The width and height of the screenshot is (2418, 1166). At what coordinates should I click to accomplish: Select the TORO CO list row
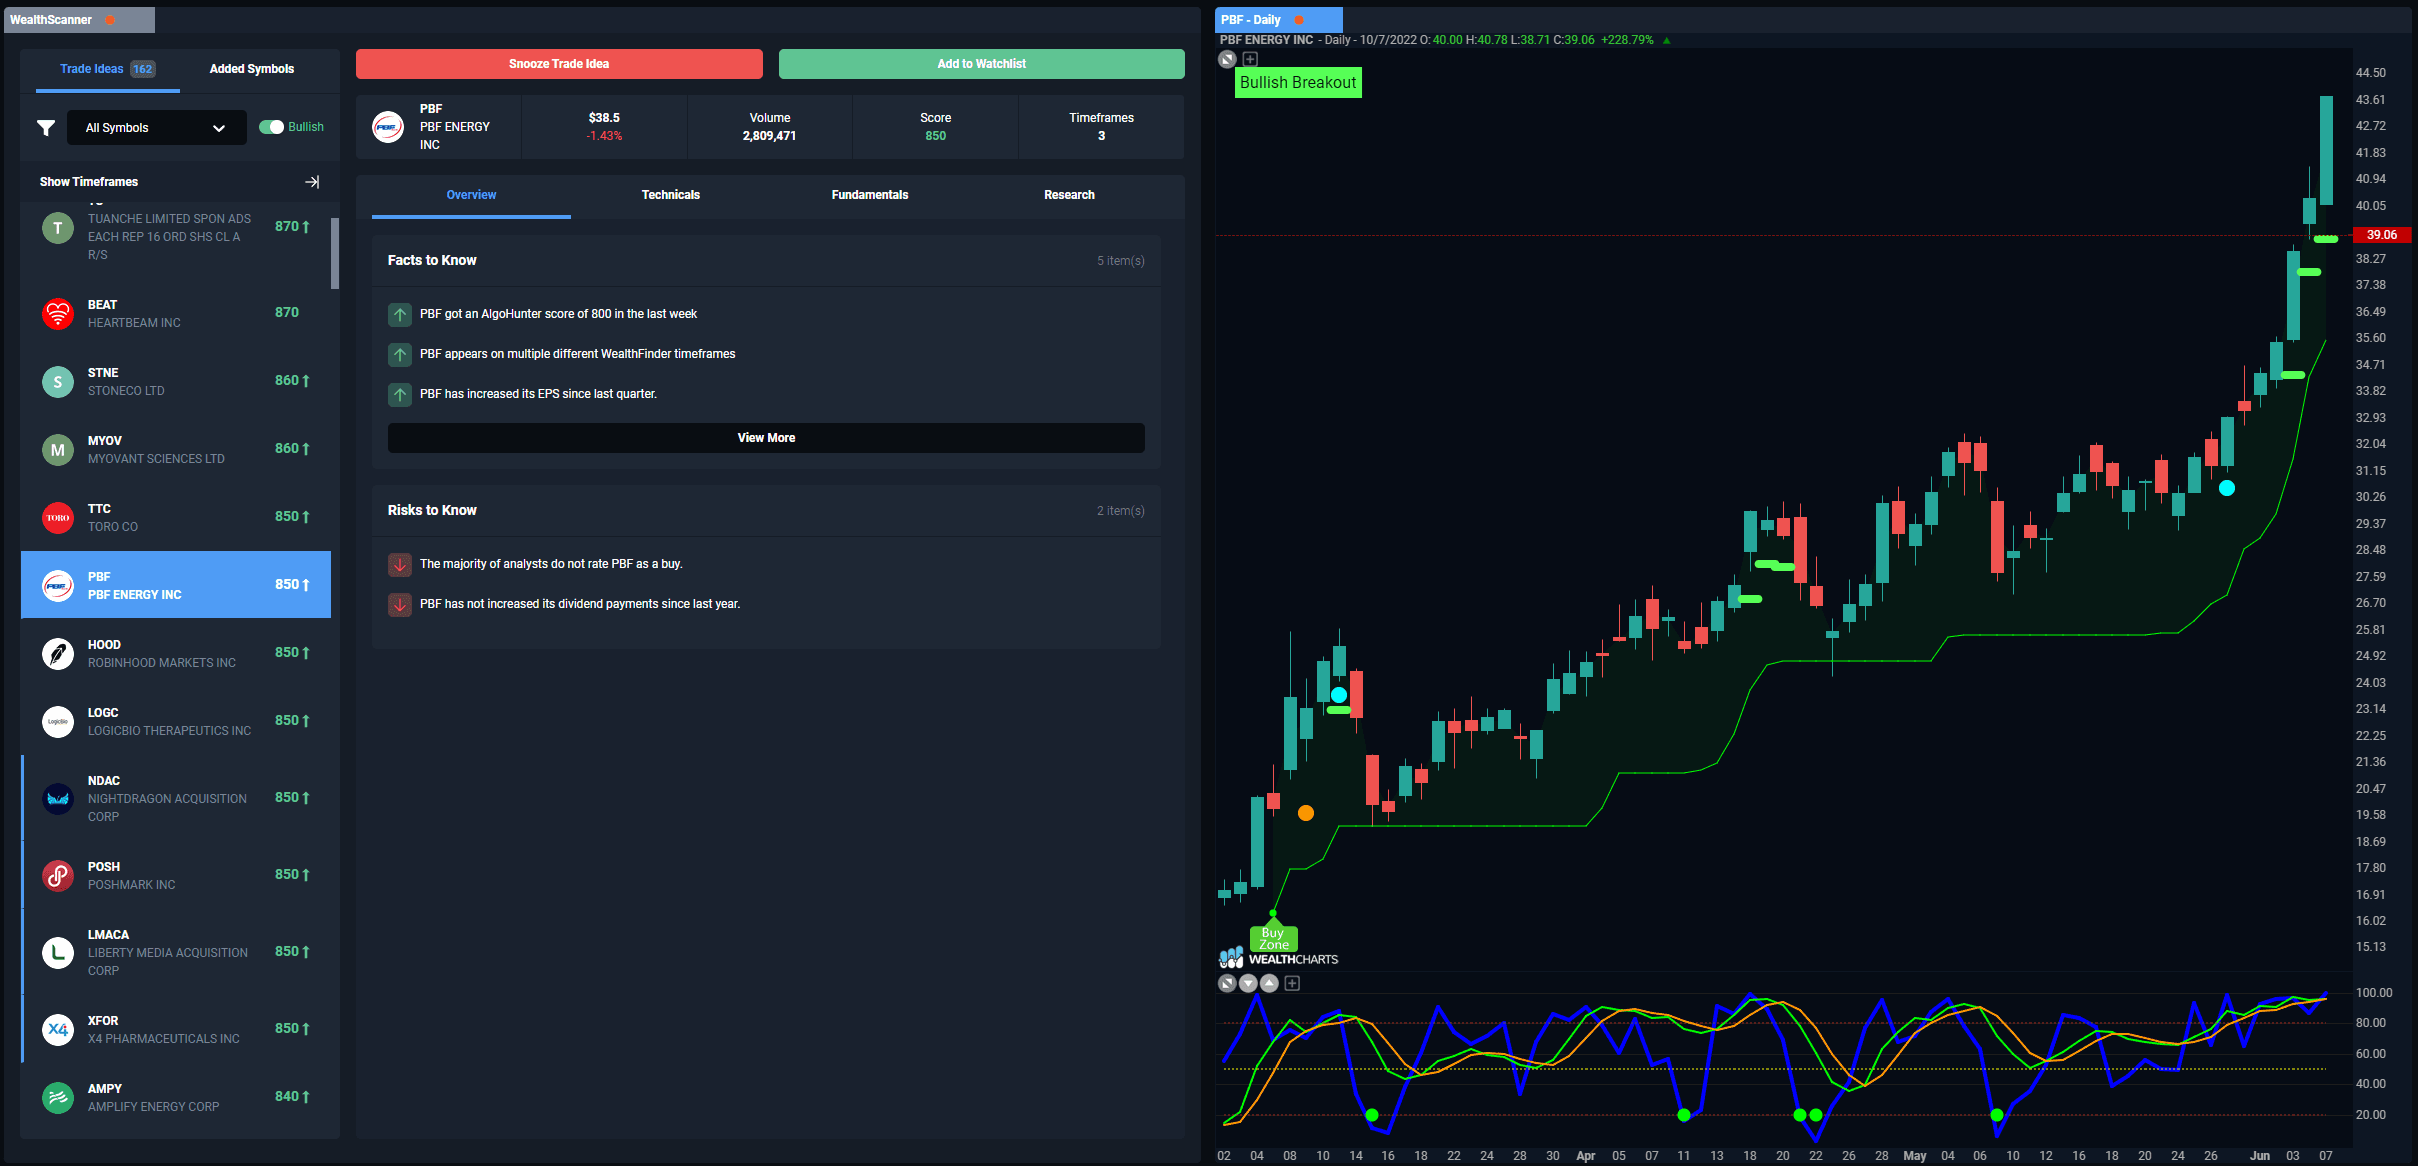[176, 517]
